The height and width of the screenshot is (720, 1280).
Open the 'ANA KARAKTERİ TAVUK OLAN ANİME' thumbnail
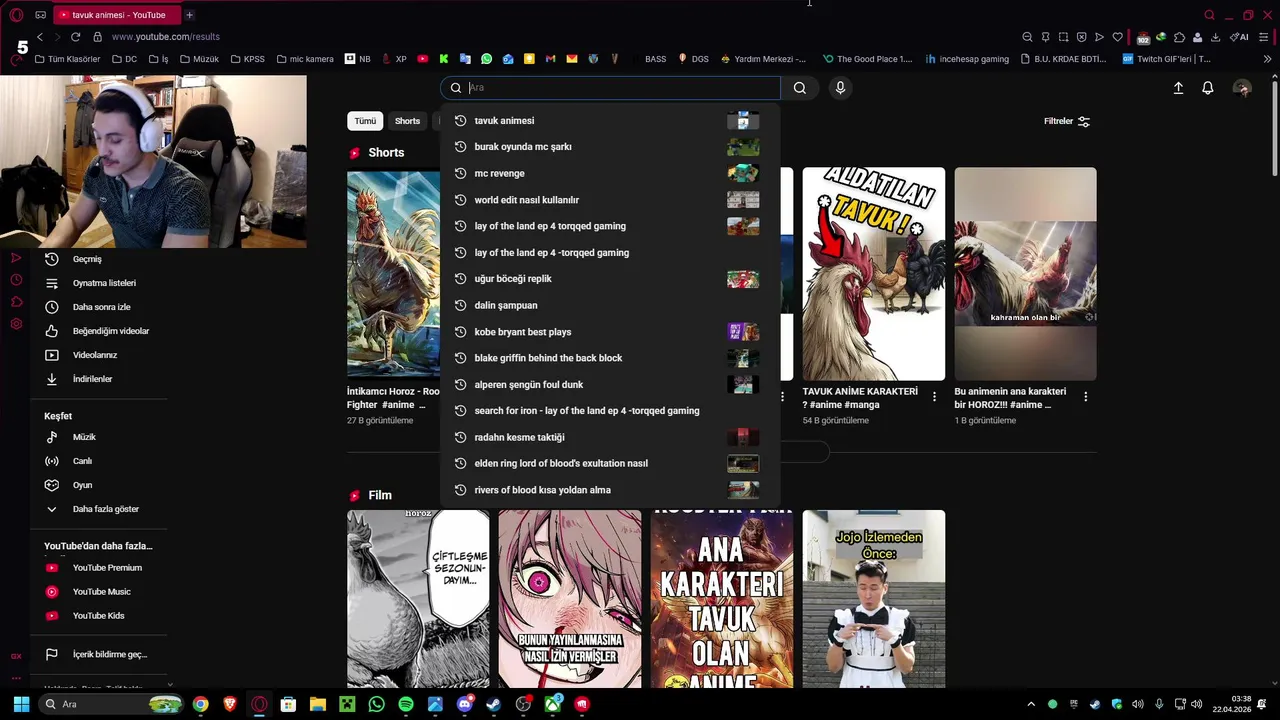[x=721, y=599]
